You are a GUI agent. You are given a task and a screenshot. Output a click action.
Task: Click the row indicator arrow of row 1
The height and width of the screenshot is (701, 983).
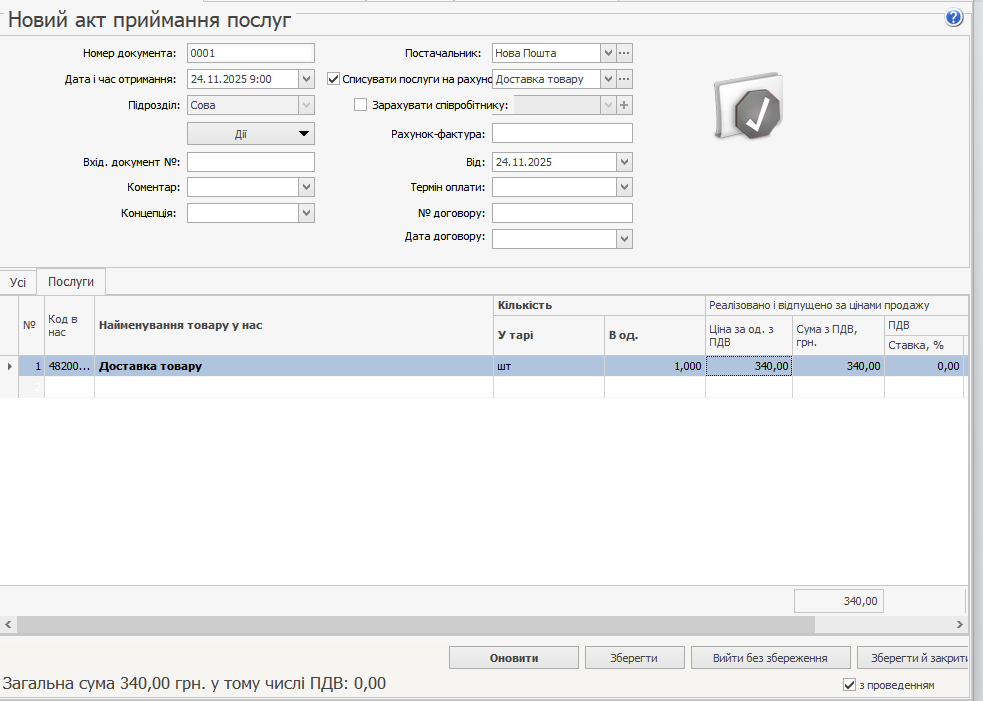coord(10,367)
